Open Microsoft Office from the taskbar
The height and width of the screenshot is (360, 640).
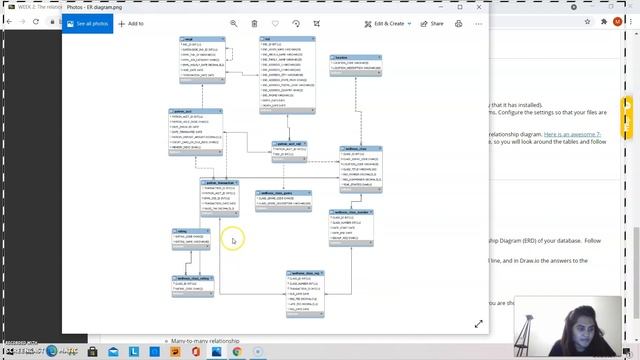coord(196,351)
